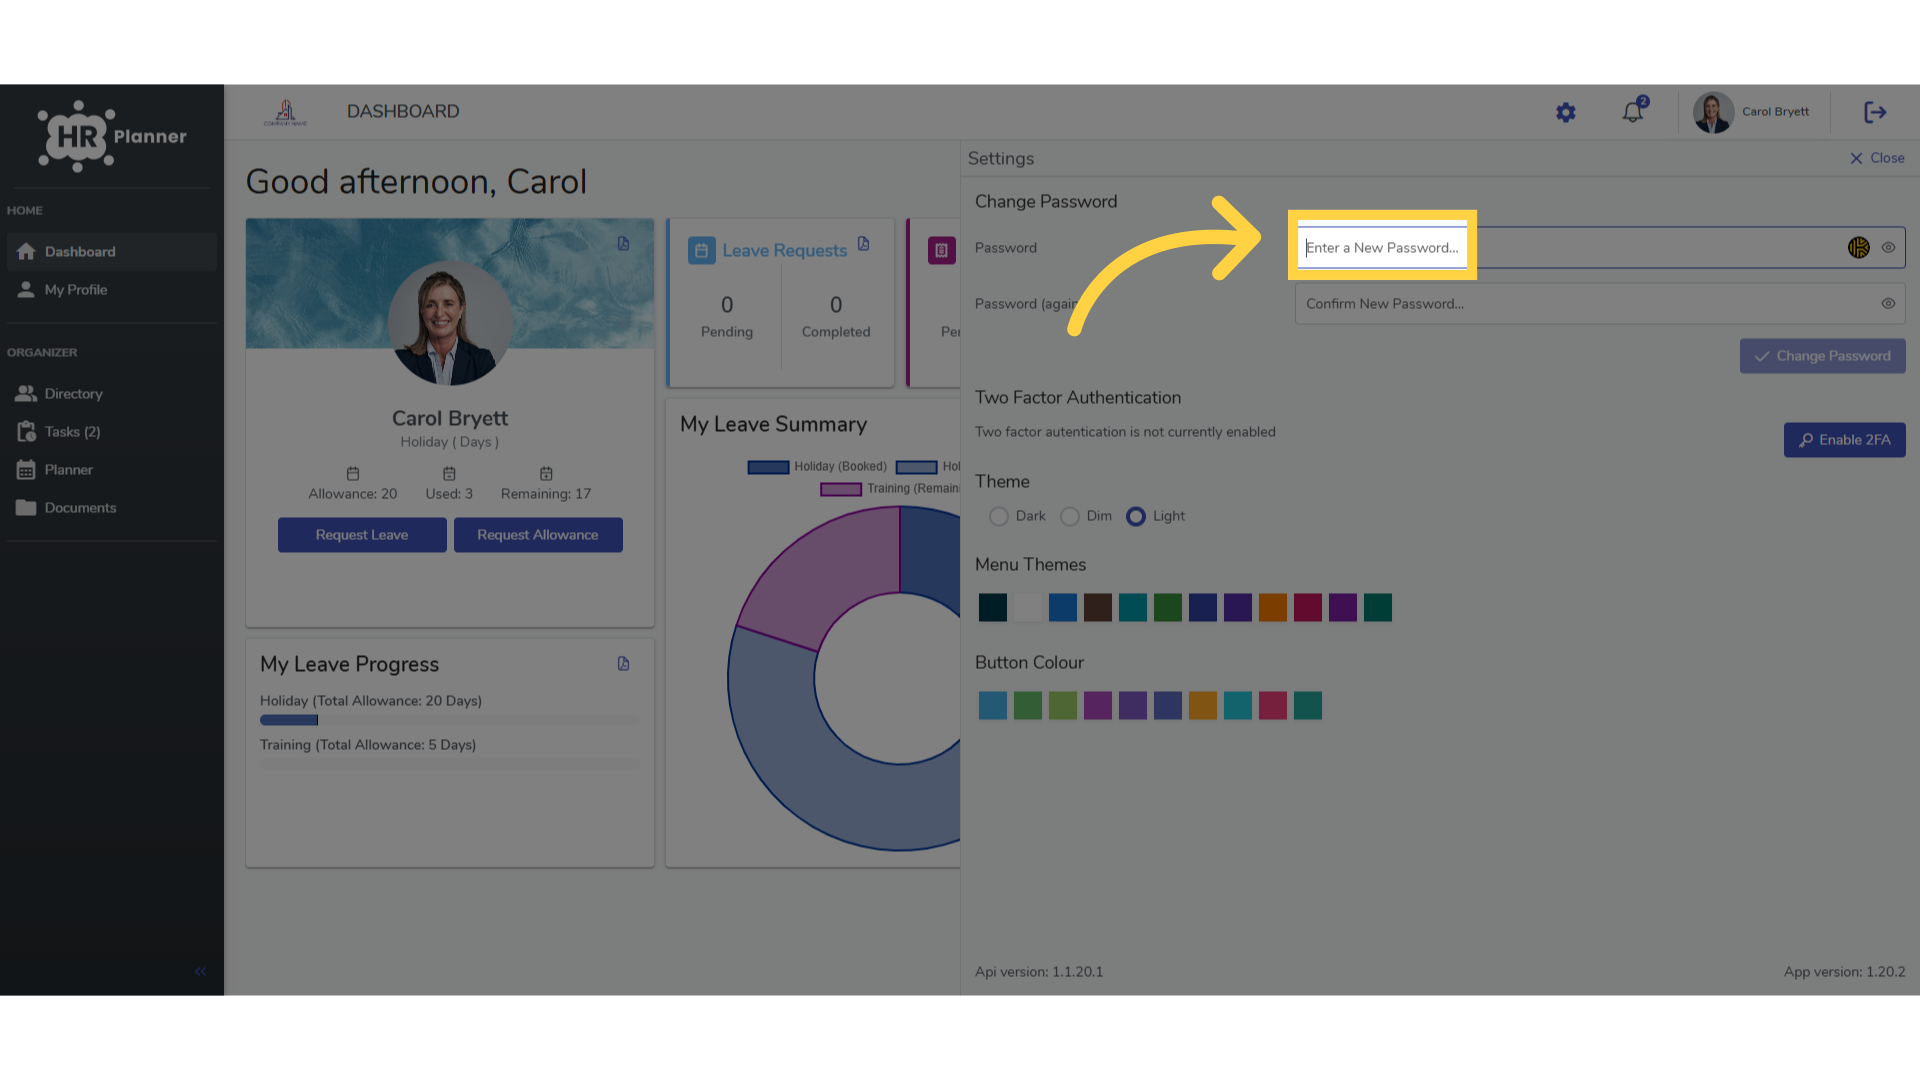Click the Change Password button
This screenshot has height=1080, width=1920.
[1822, 356]
